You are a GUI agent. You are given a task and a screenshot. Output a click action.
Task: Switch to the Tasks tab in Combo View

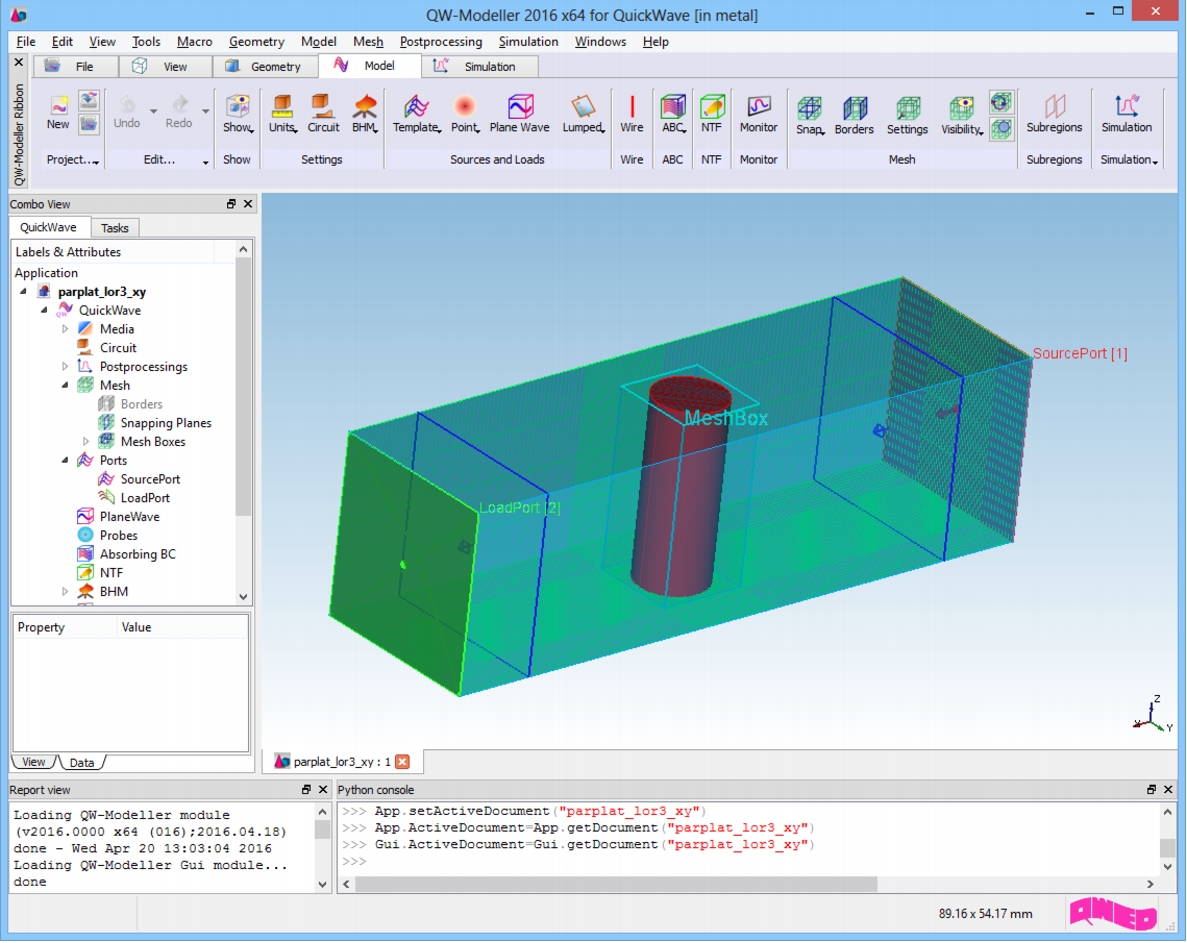(x=115, y=228)
